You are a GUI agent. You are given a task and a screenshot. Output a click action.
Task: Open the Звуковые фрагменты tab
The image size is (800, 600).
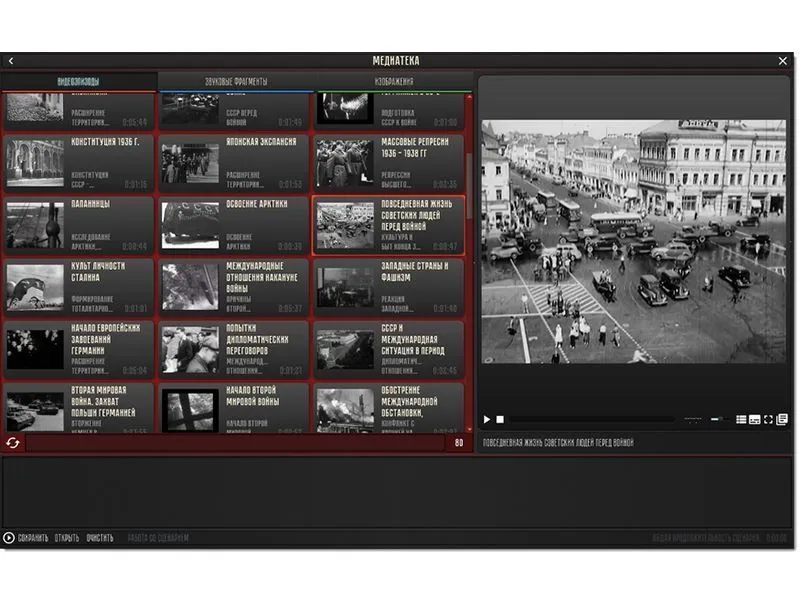(x=236, y=81)
